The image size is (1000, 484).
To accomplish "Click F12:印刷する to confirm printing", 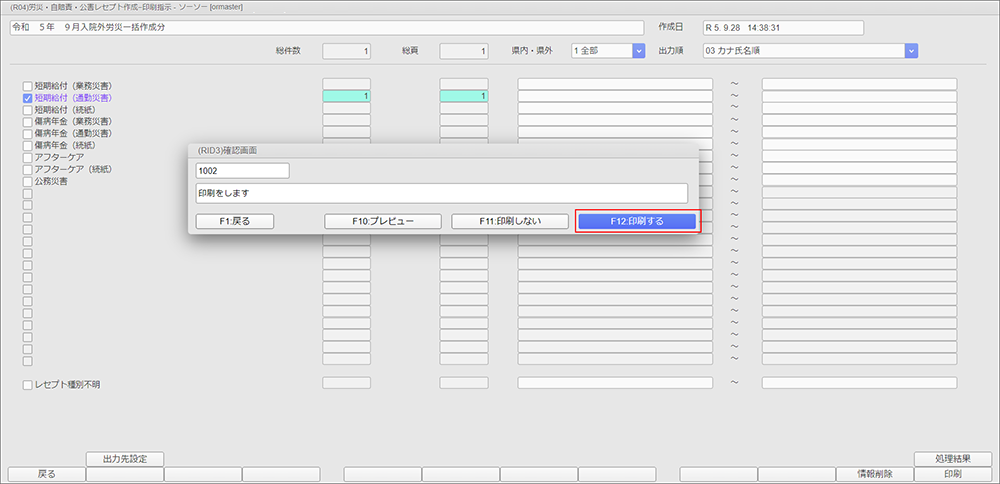I will tap(637, 221).
